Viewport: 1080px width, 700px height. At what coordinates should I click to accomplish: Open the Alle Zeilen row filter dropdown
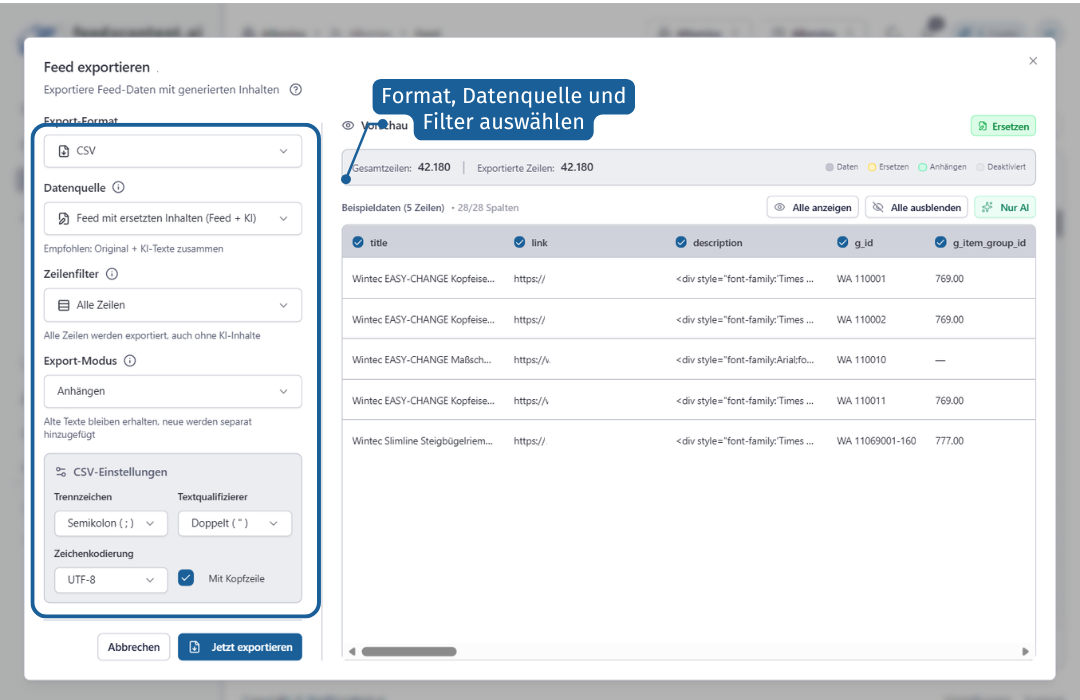click(x=173, y=305)
